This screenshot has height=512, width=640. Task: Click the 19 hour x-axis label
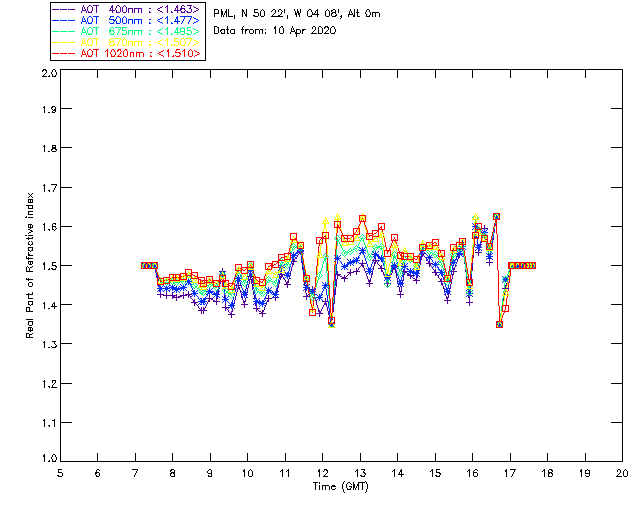[x=585, y=473]
